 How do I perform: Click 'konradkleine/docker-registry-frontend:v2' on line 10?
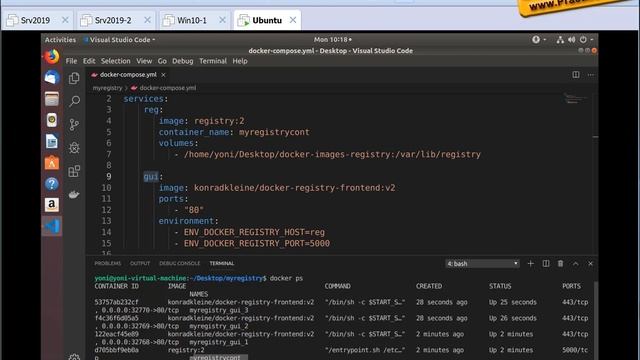pos(294,188)
